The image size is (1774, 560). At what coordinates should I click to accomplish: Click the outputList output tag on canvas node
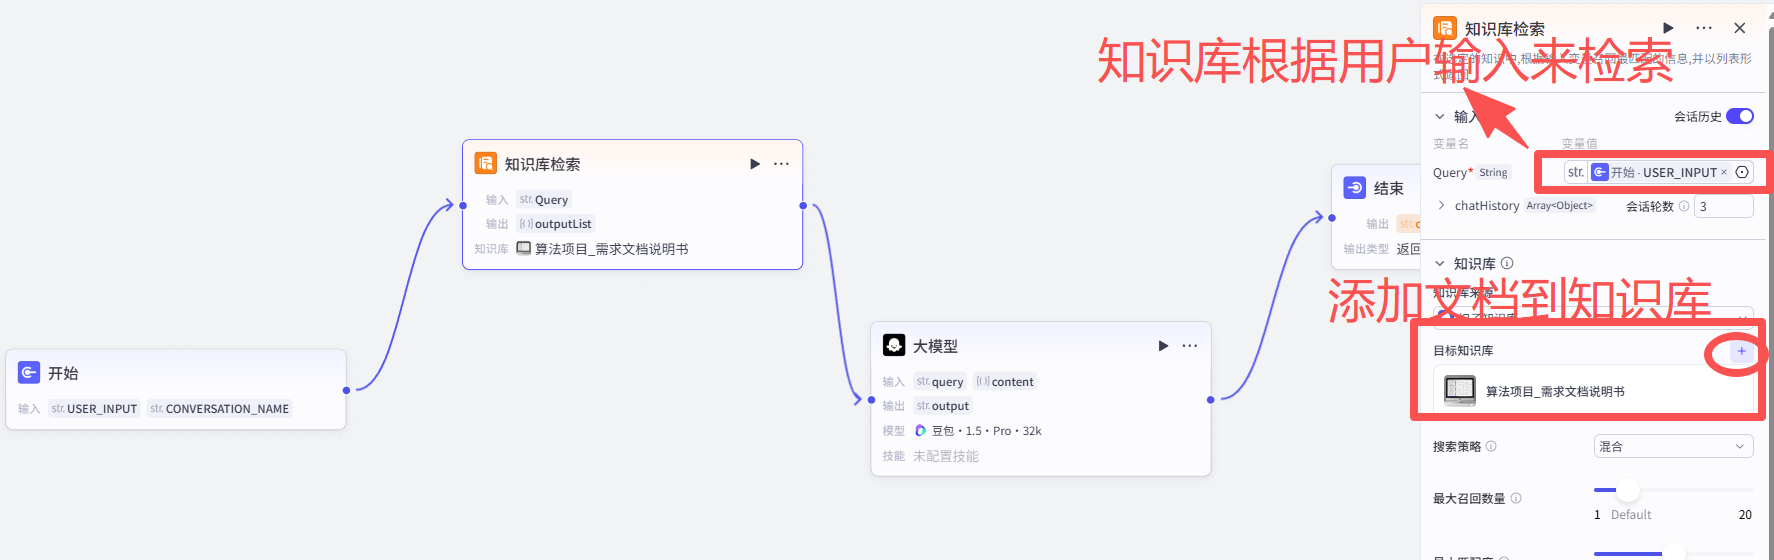(x=556, y=224)
